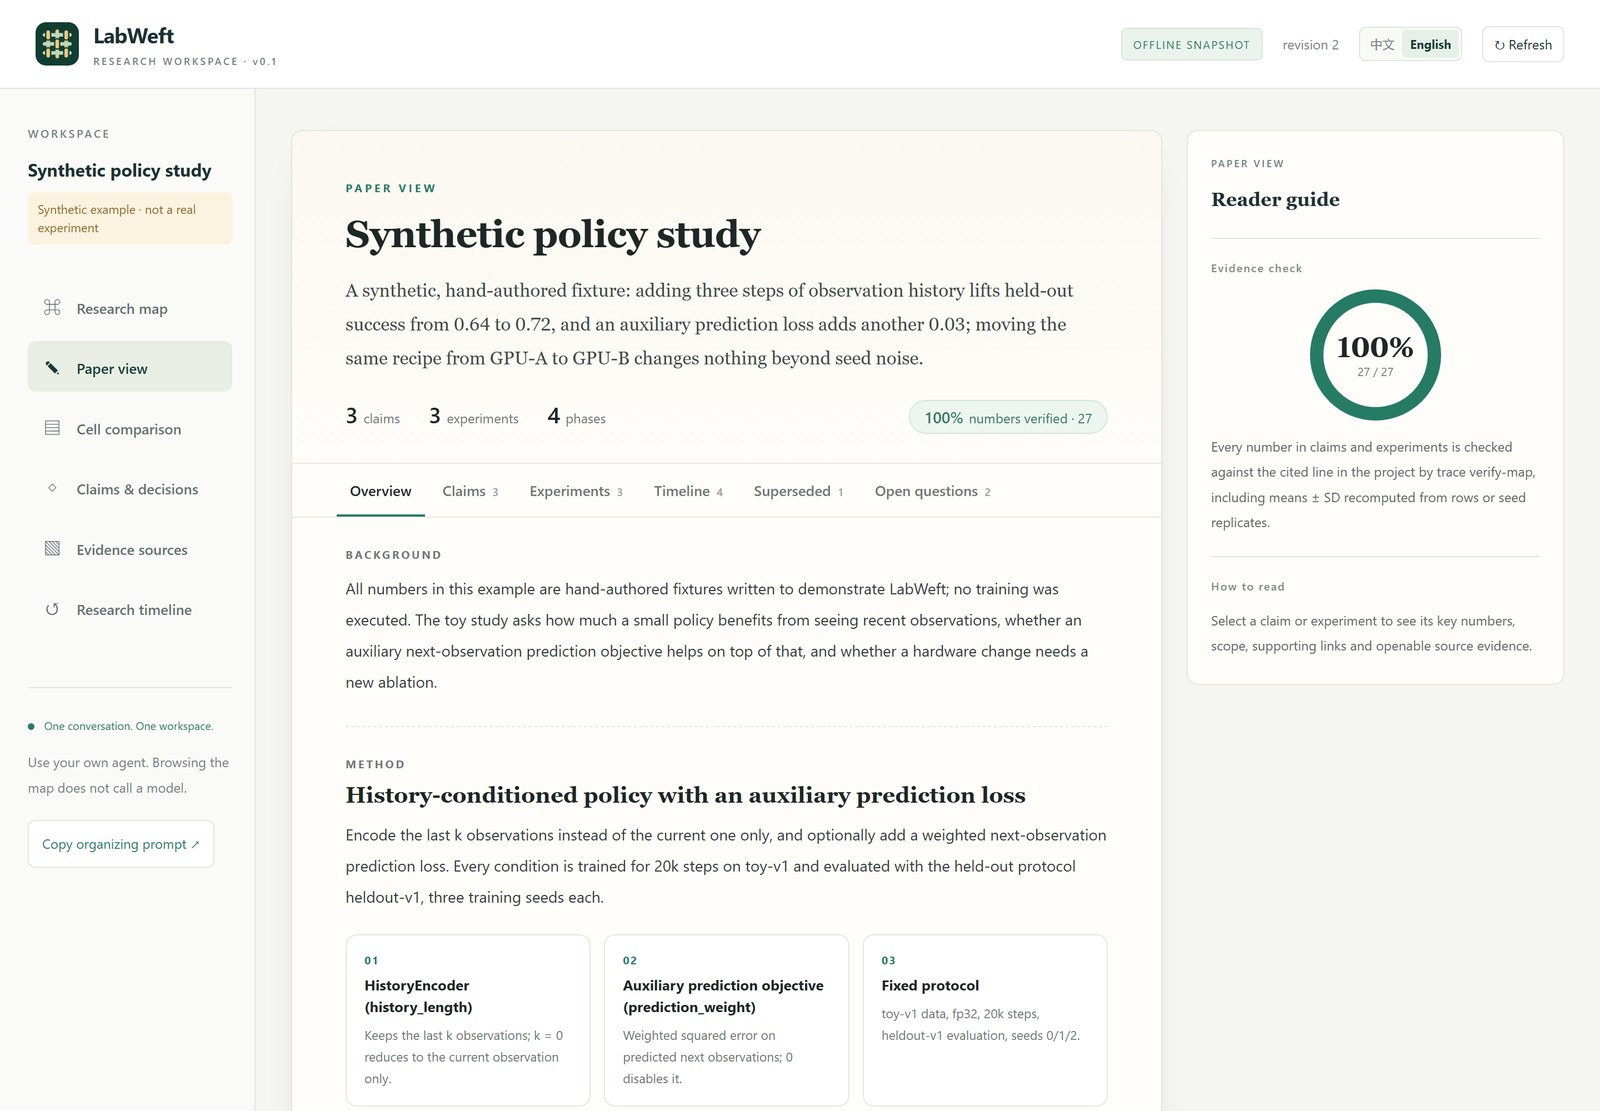Switch language to English
The height and width of the screenshot is (1111, 1600).
(x=1430, y=44)
